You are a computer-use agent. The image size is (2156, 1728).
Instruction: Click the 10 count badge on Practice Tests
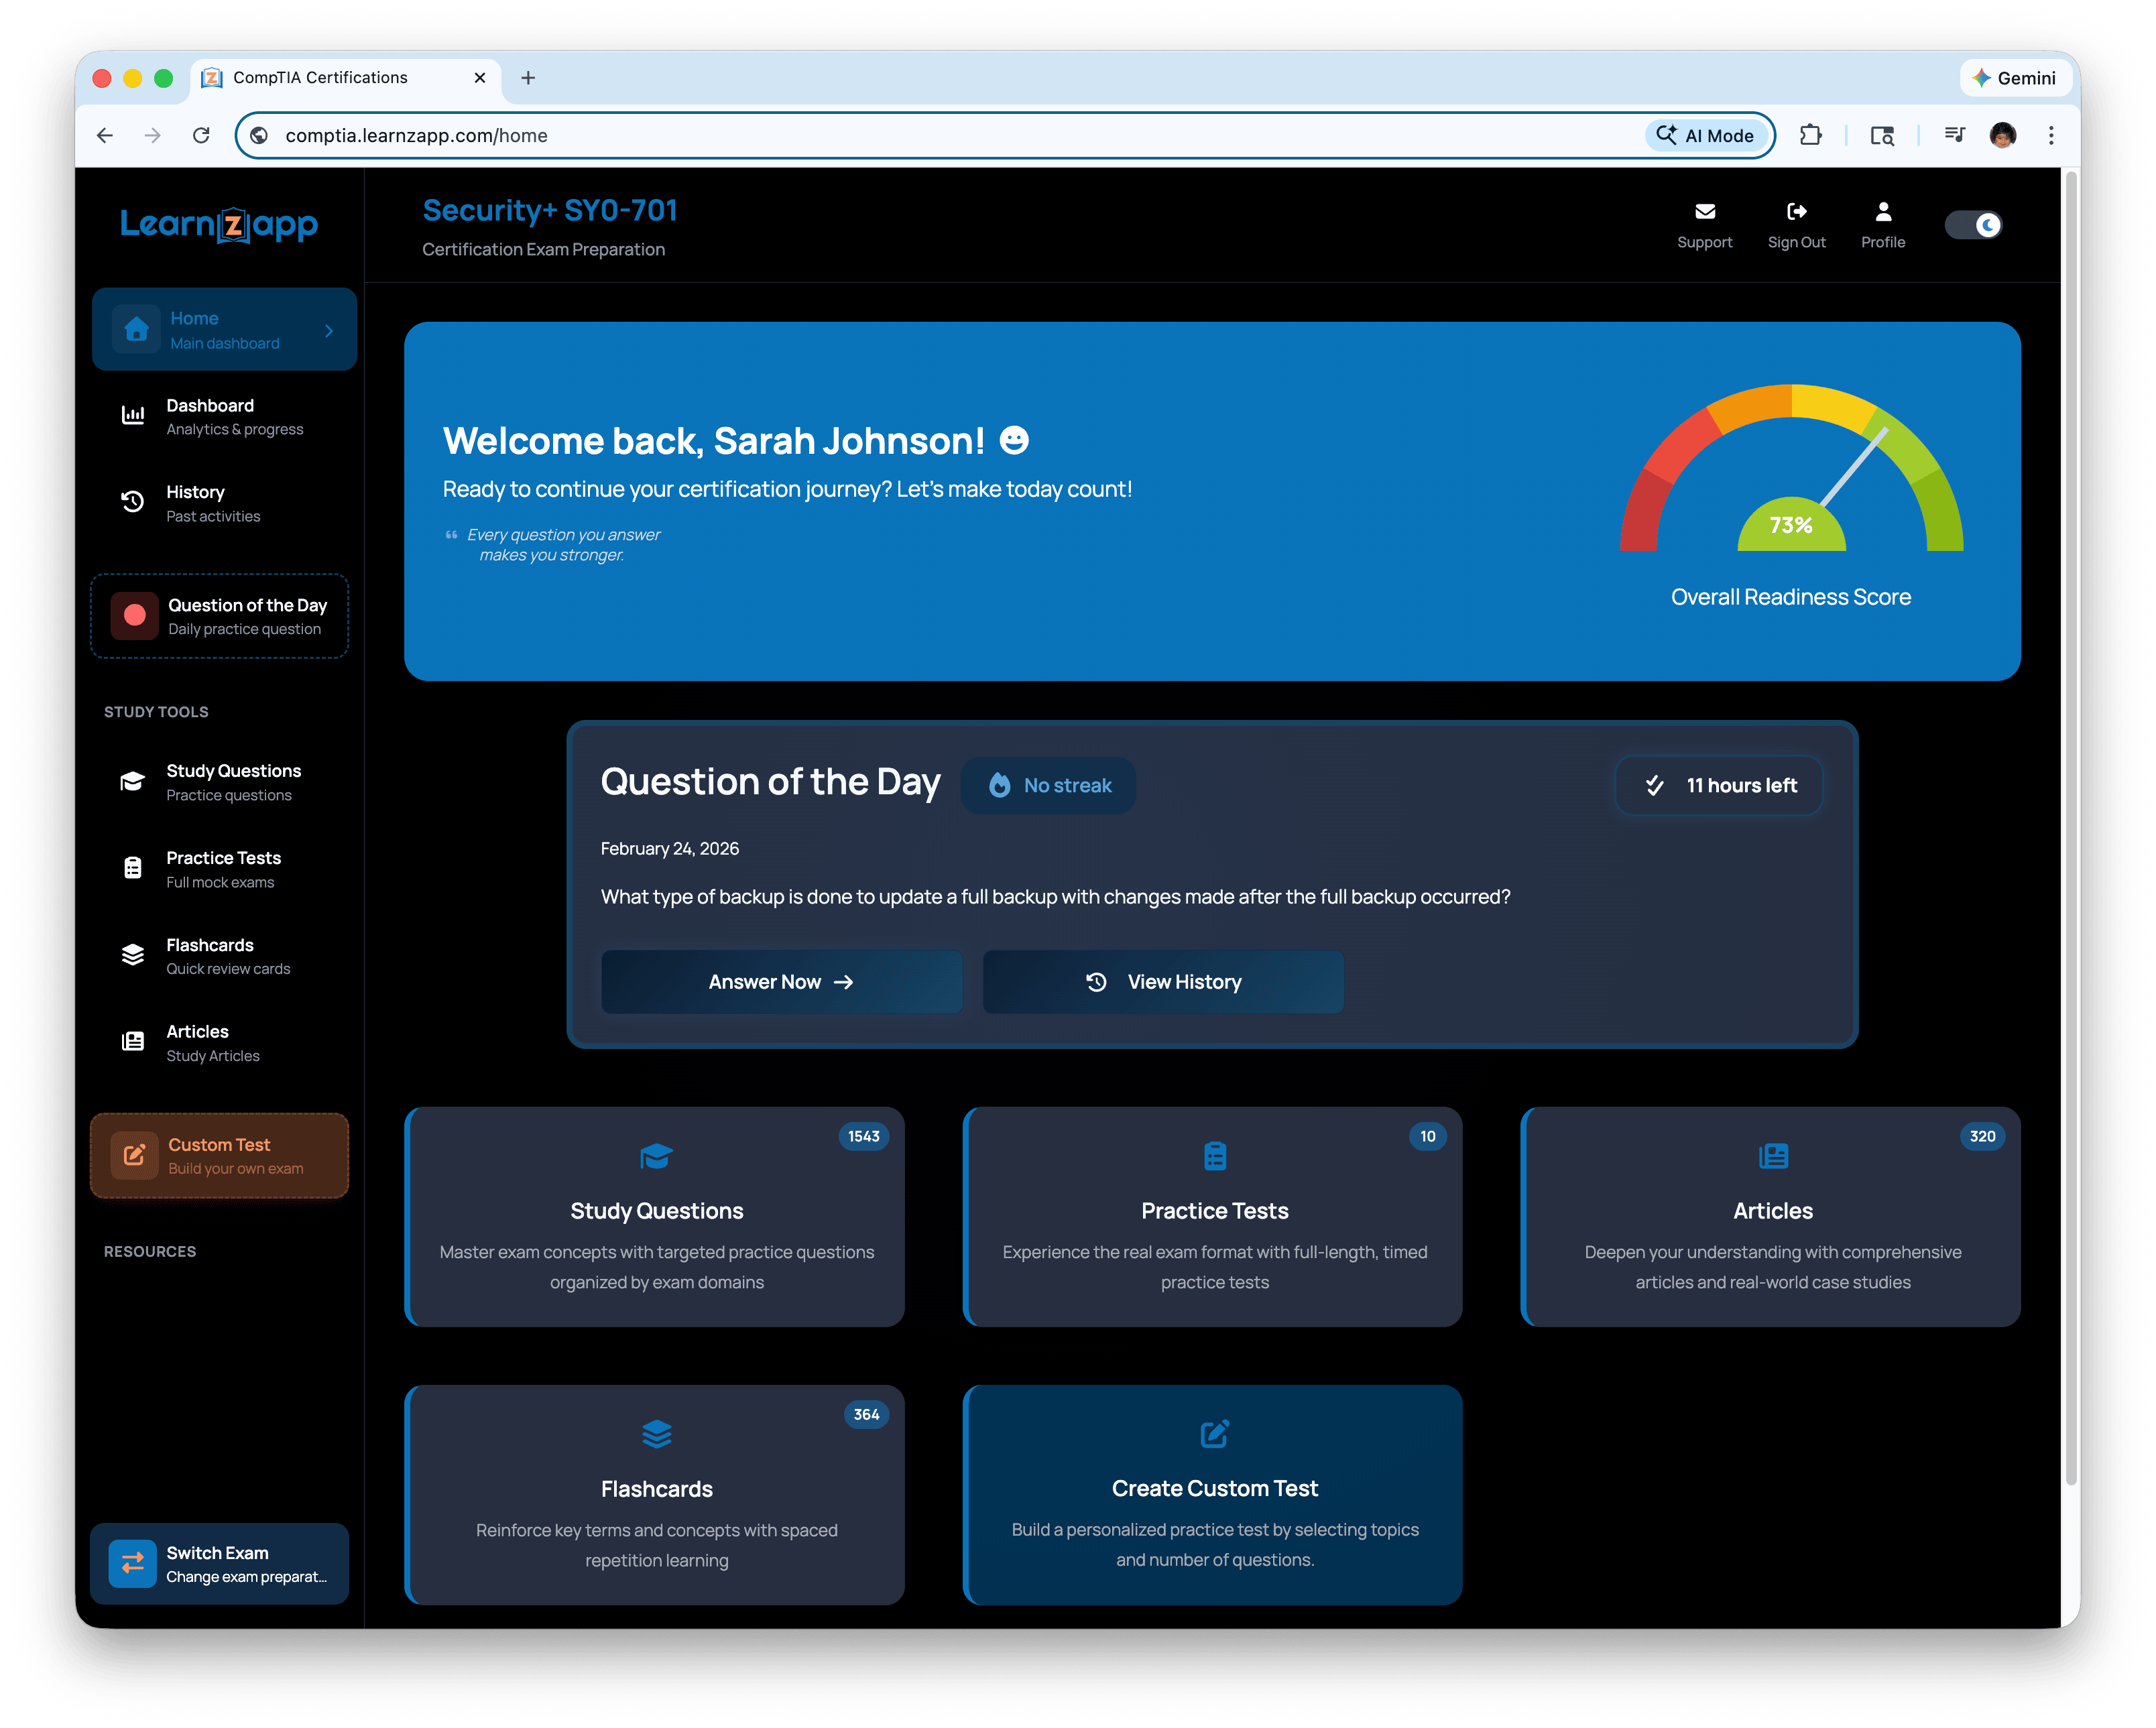[x=1428, y=1137]
